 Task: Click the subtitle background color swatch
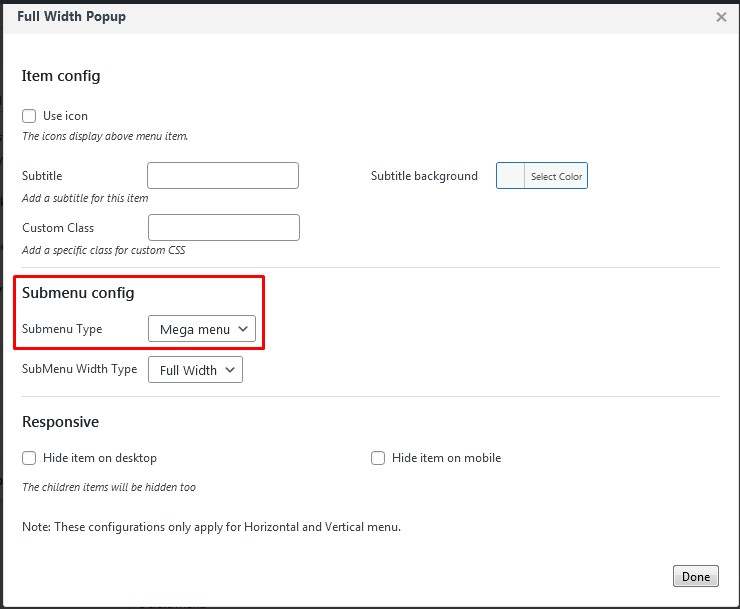click(511, 177)
